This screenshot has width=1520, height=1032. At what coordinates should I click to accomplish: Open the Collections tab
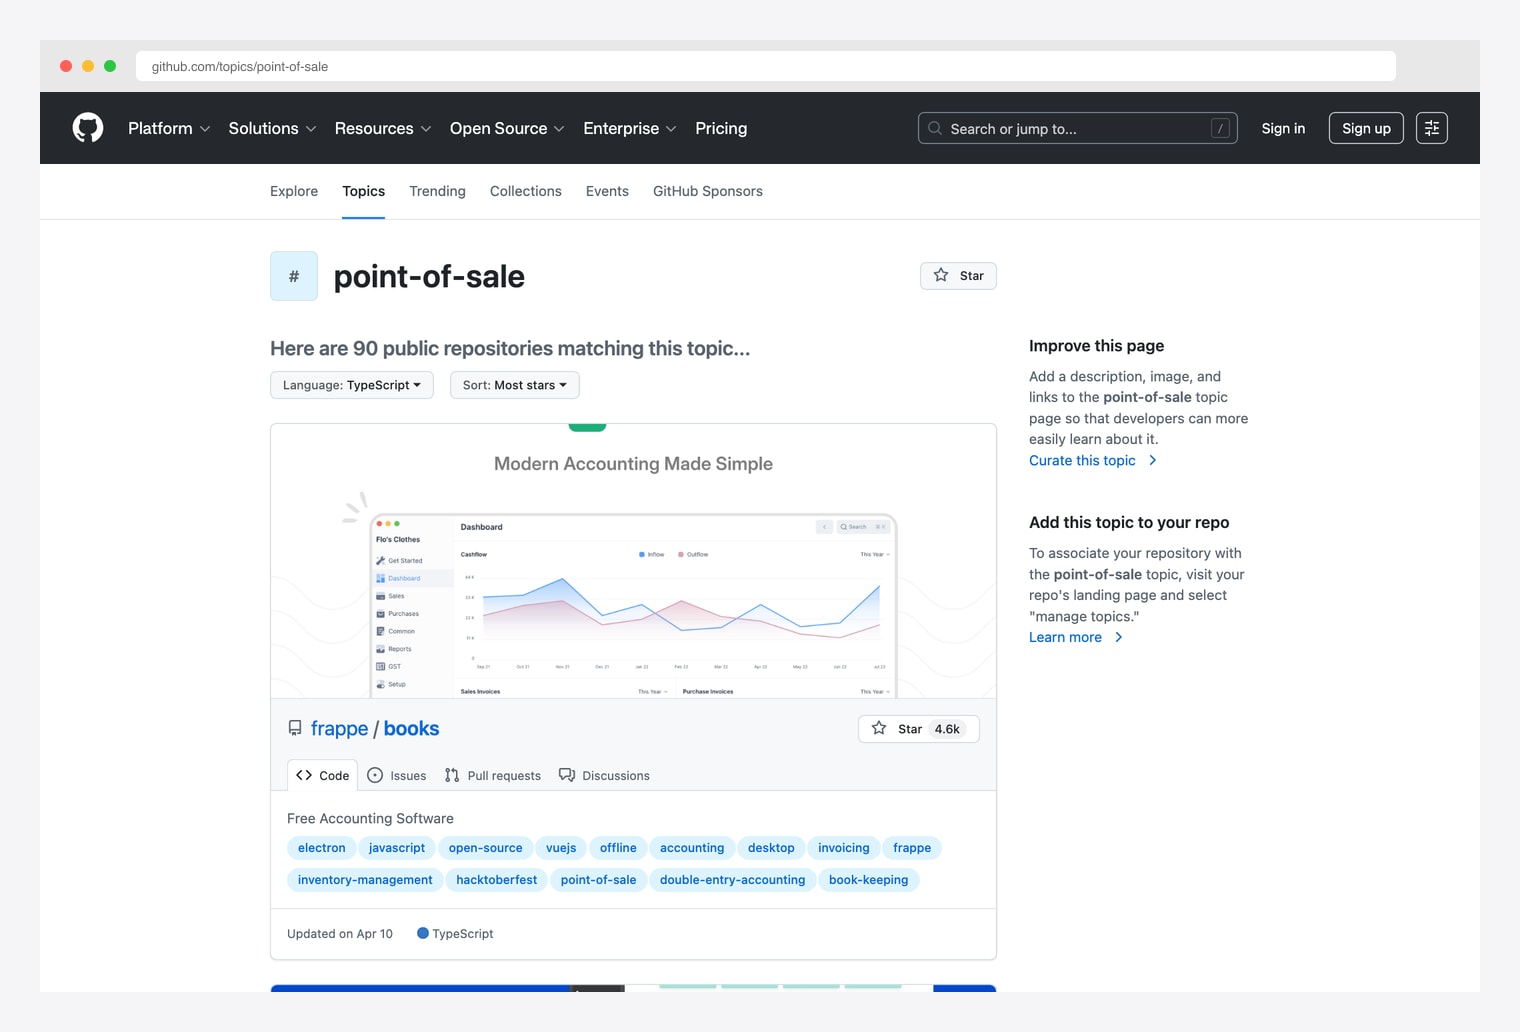[526, 191]
